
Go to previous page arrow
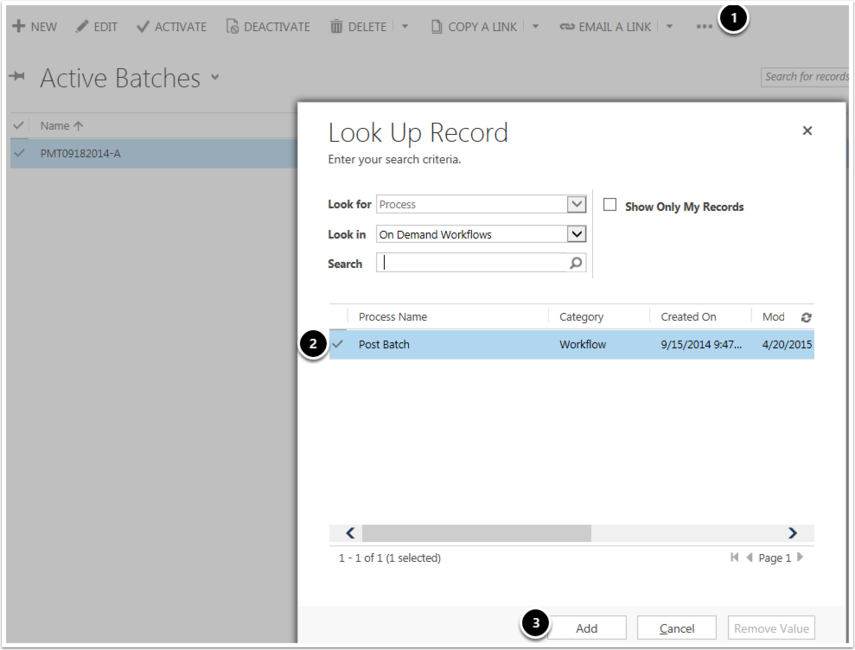749,557
